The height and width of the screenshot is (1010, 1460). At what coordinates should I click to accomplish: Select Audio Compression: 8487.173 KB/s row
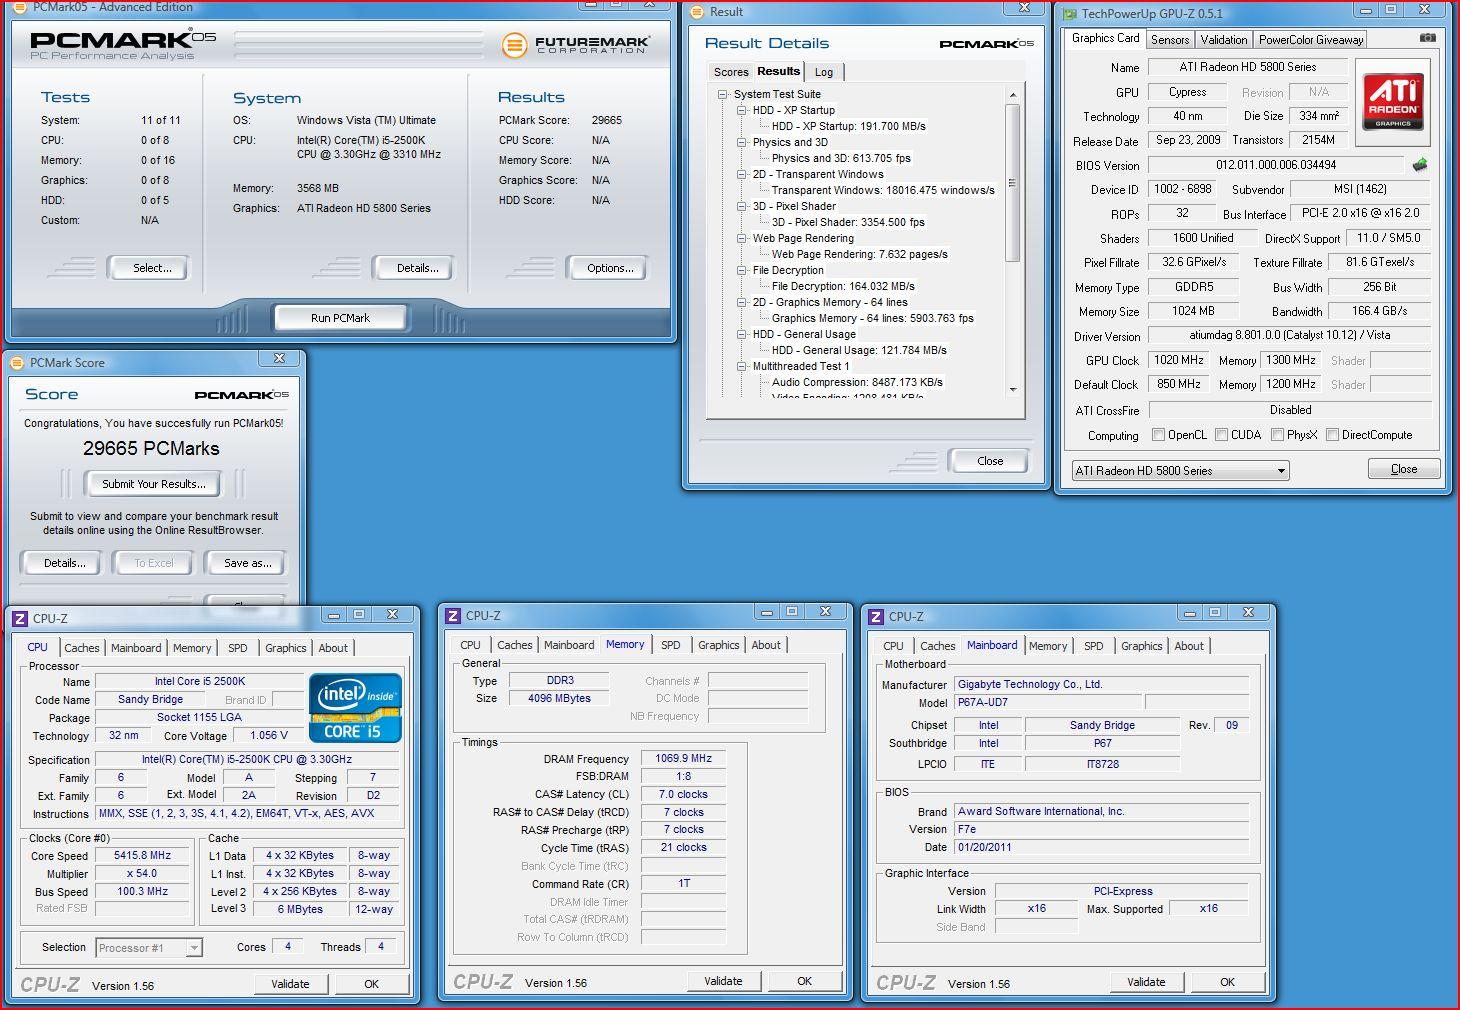(x=857, y=382)
